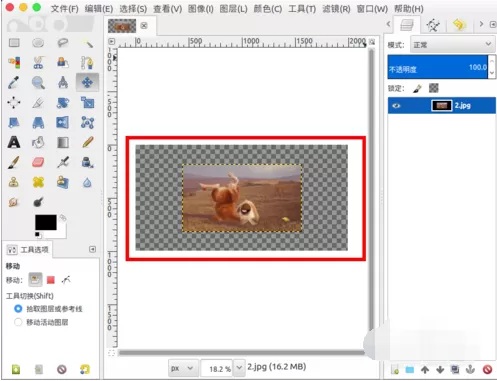Choose 拾取图层或参考线 radio option

point(18,309)
